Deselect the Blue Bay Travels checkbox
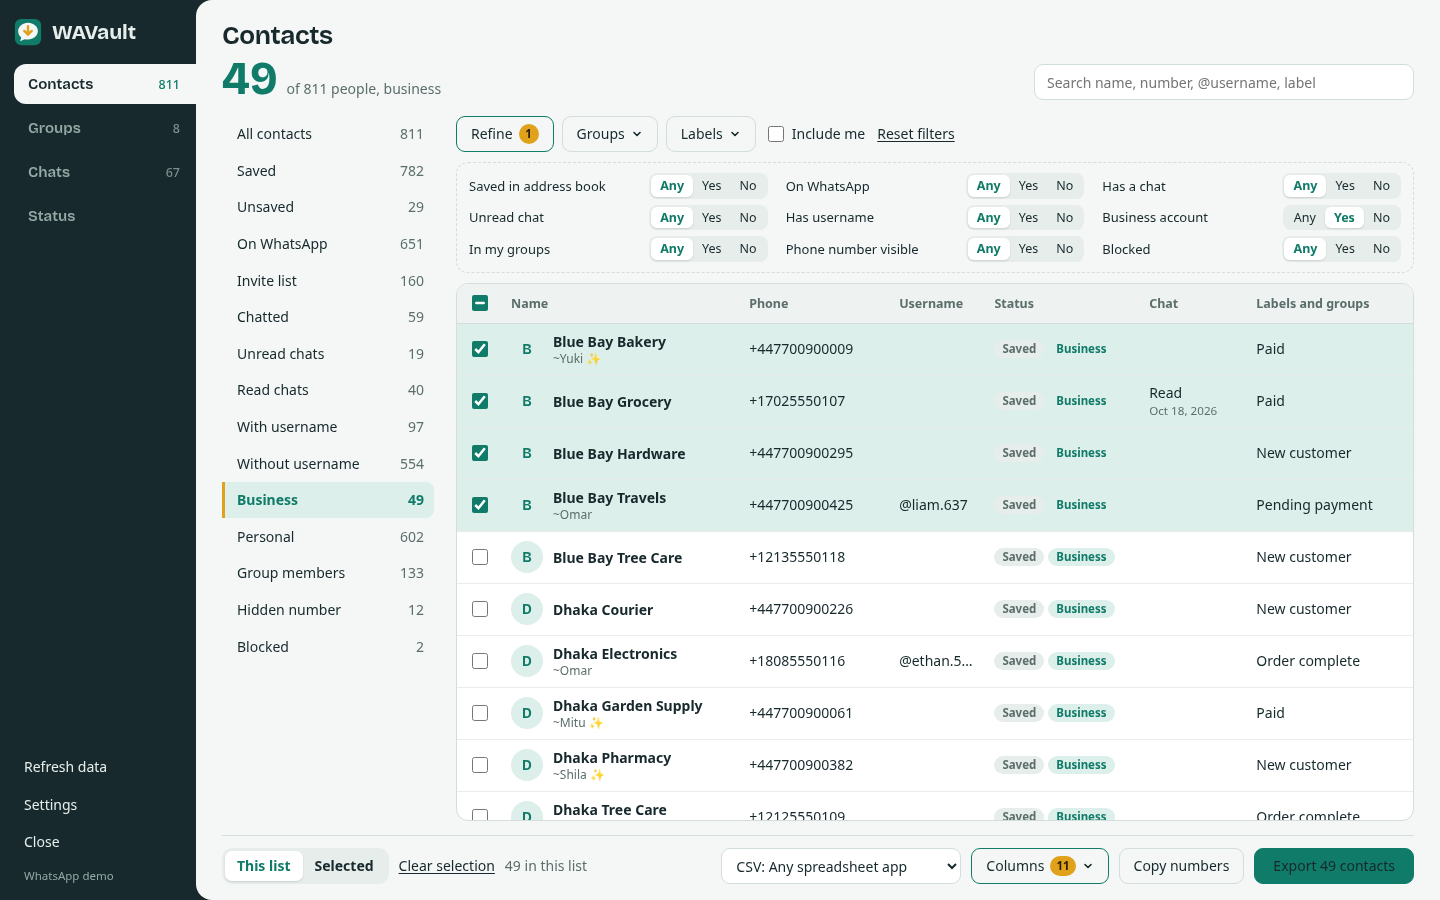This screenshot has width=1440, height=900. [480, 505]
